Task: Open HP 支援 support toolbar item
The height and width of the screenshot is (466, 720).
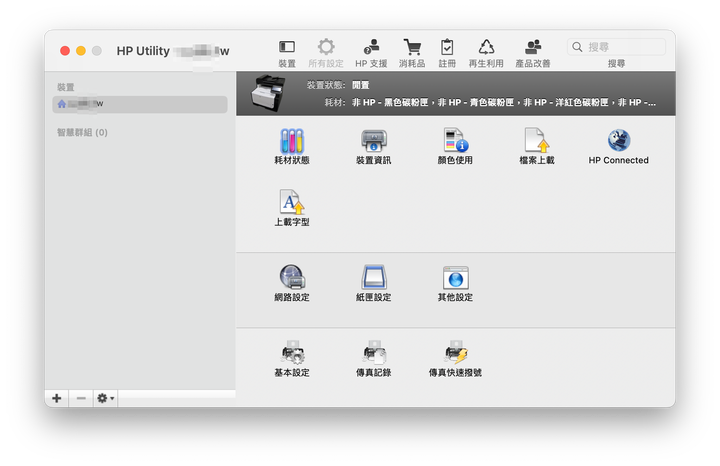Action: pos(371,53)
